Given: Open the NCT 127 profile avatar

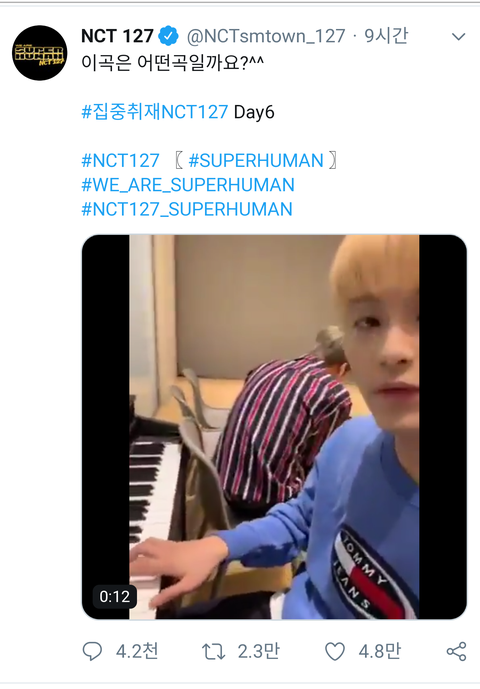Looking at the screenshot, I should point(40,53).
